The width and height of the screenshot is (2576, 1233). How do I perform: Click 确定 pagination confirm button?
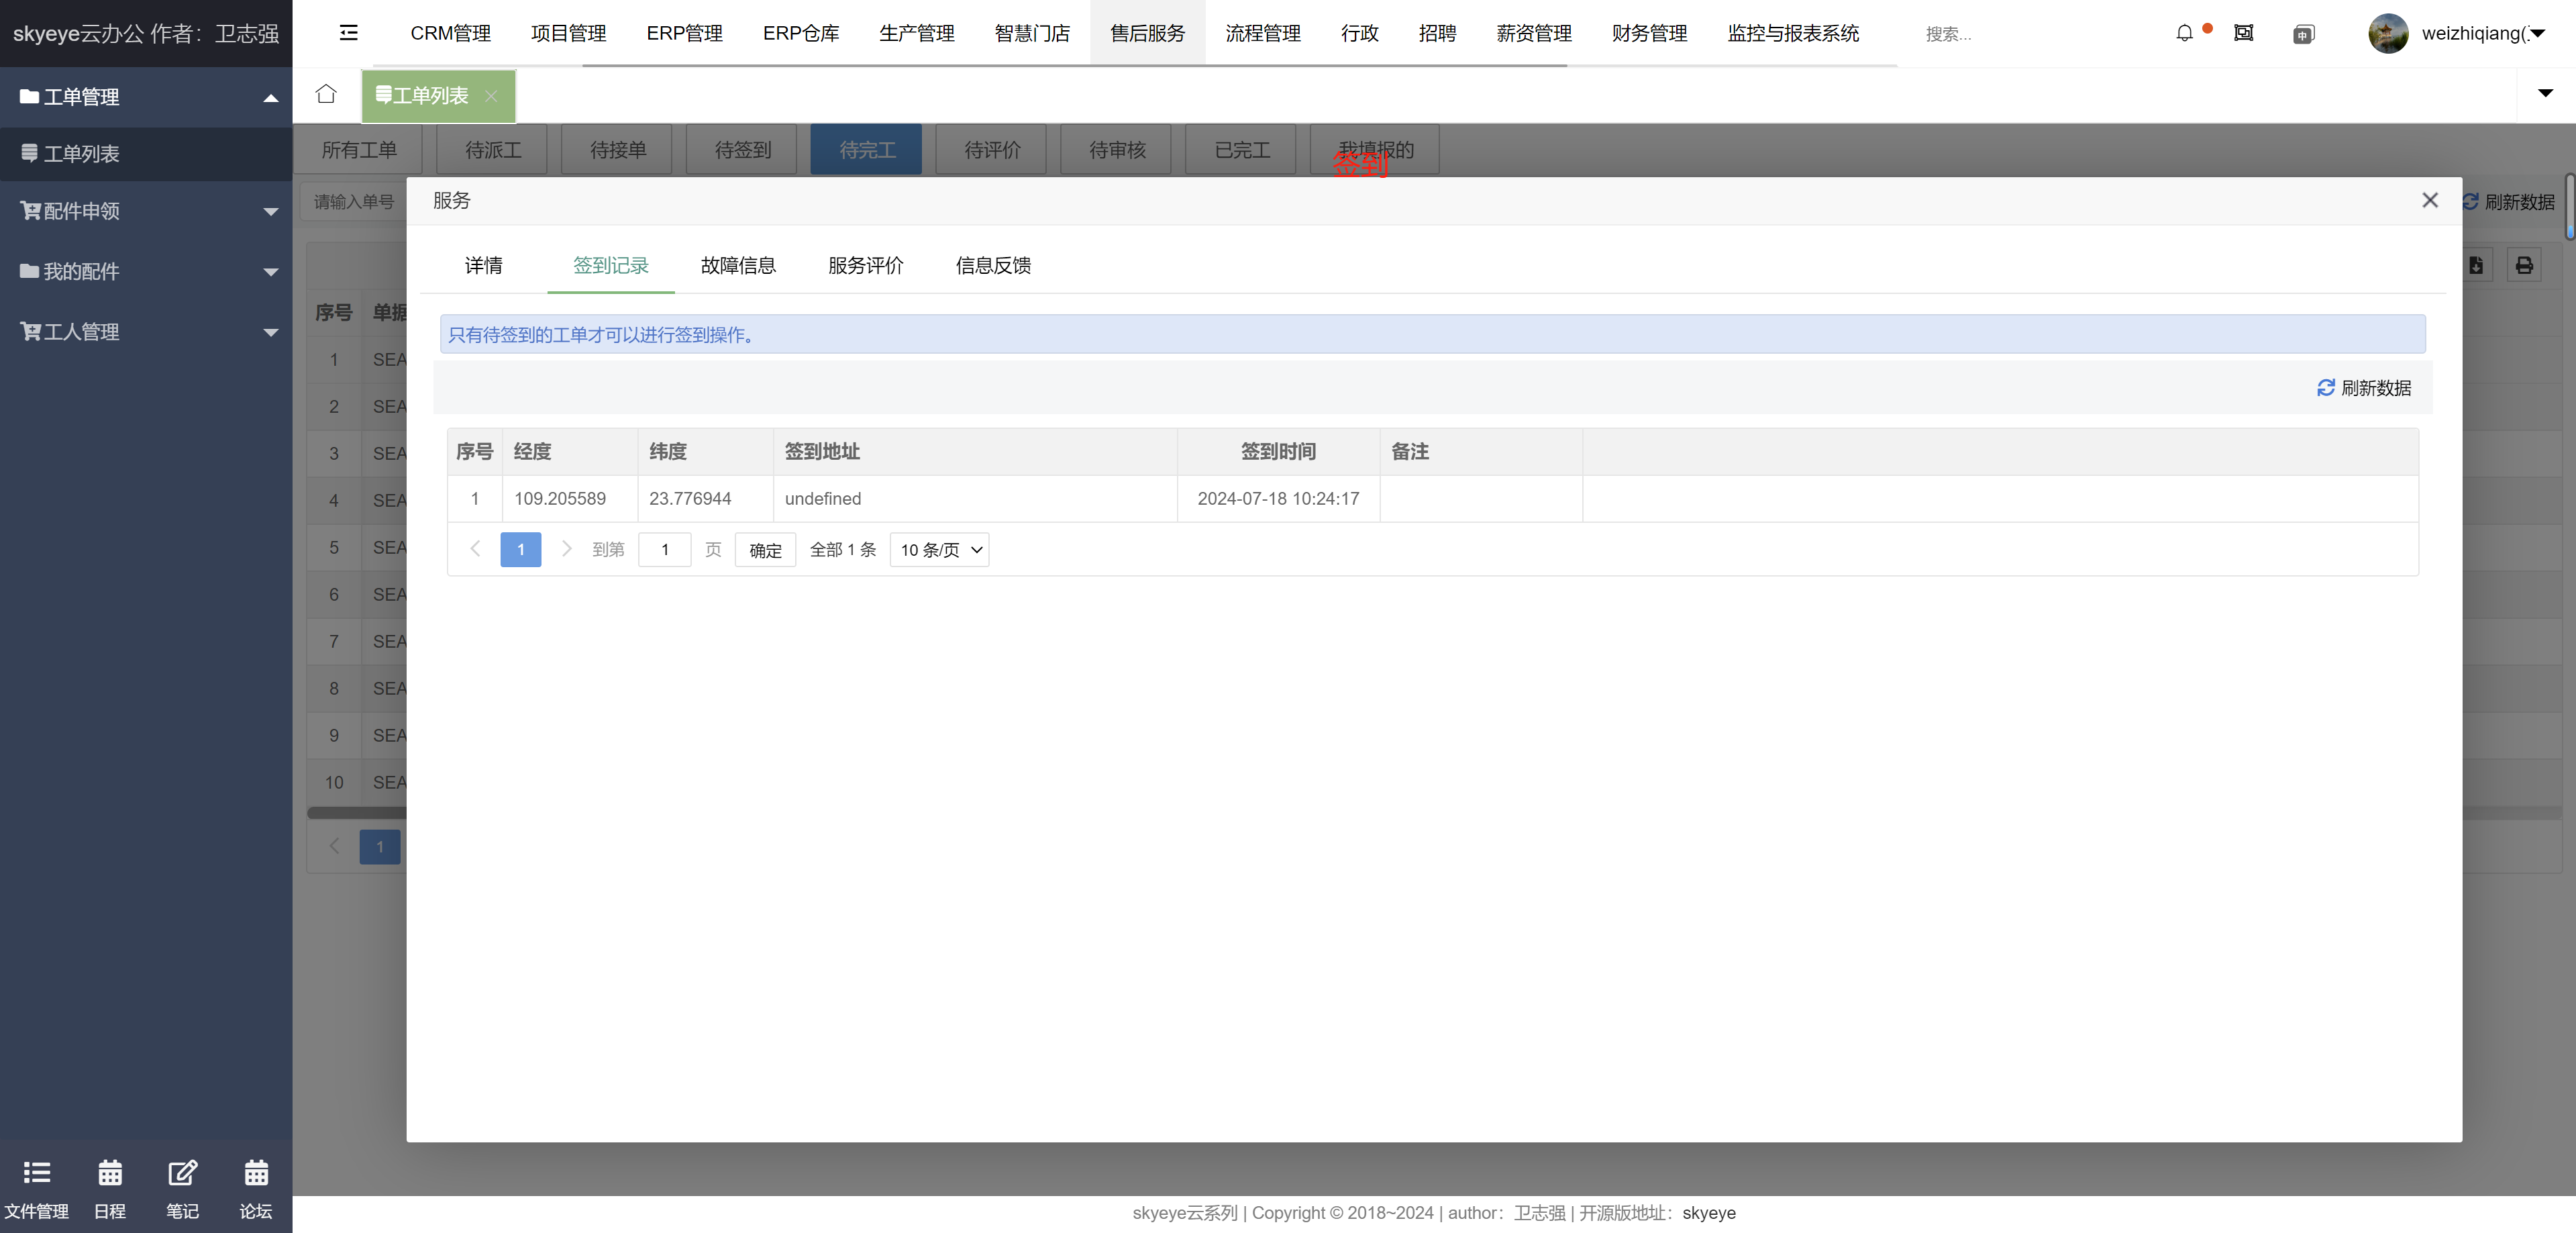pyautogui.click(x=765, y=550)
